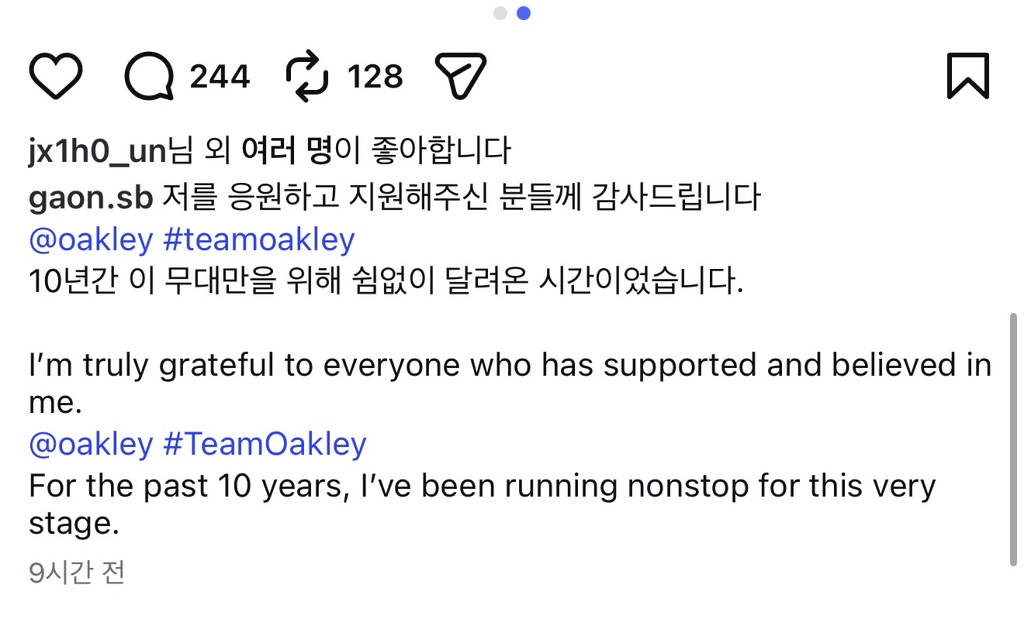This screenshot has height=626, width=1024.
Task: Open the gaon.sb profile from the caption
Action: [90, 197]
